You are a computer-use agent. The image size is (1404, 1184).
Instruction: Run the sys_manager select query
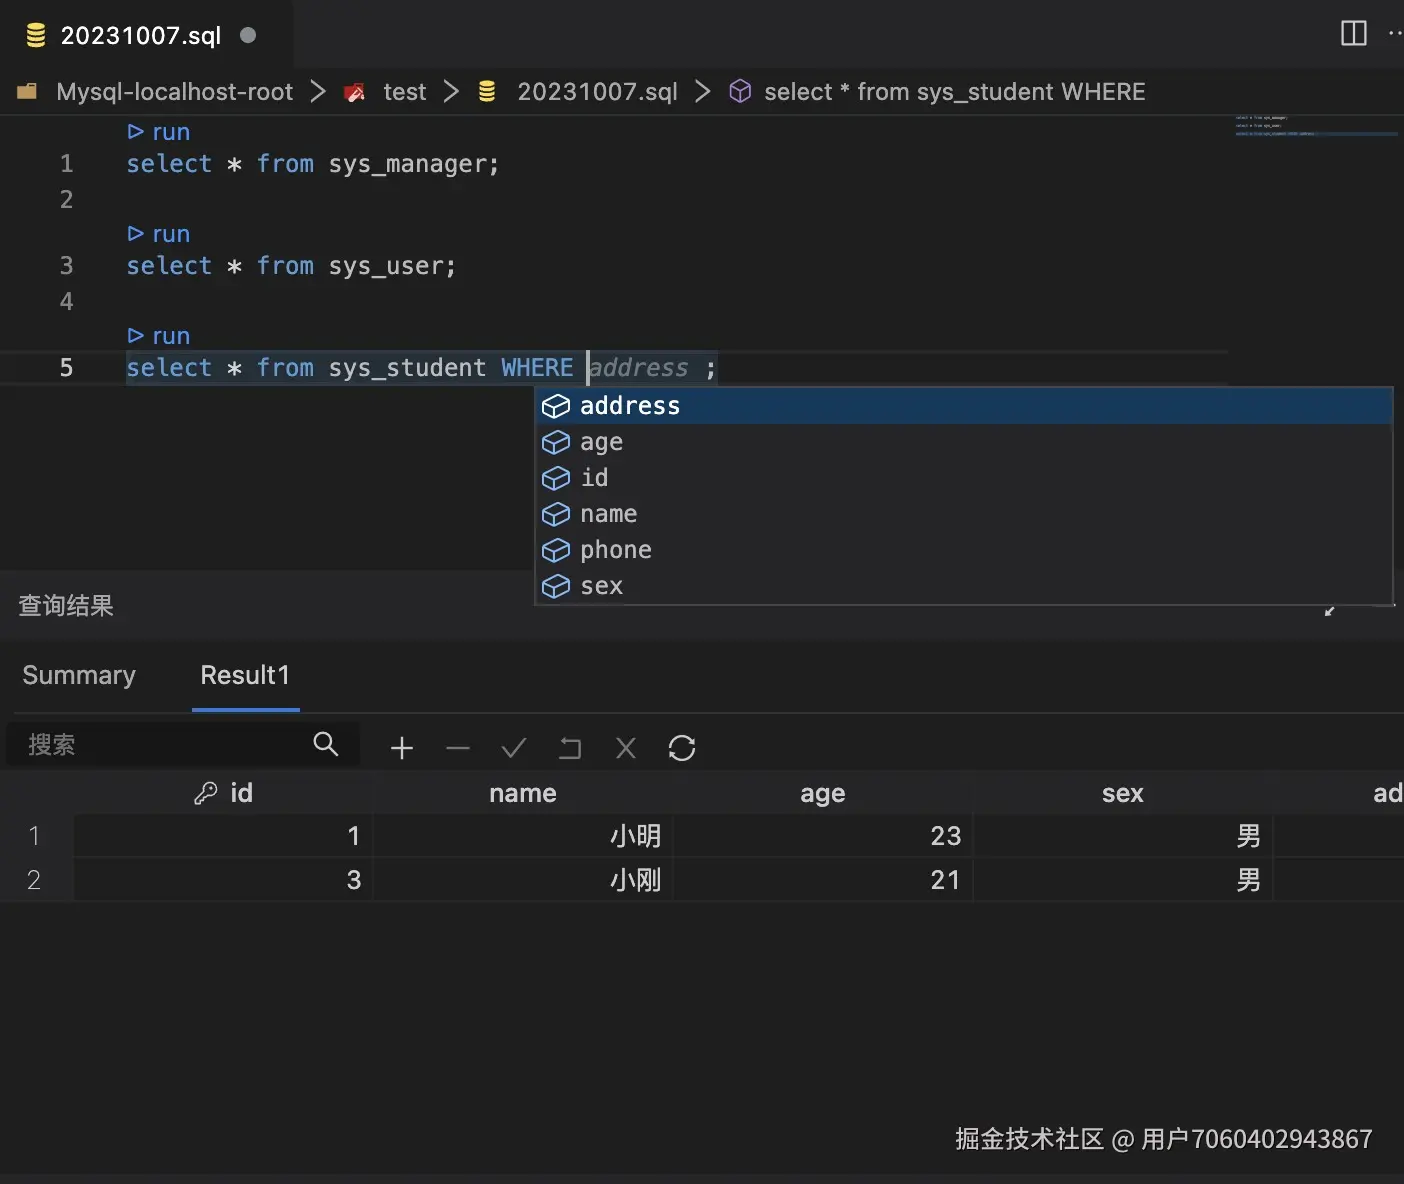pyautogui.click(x=159, y=132)
